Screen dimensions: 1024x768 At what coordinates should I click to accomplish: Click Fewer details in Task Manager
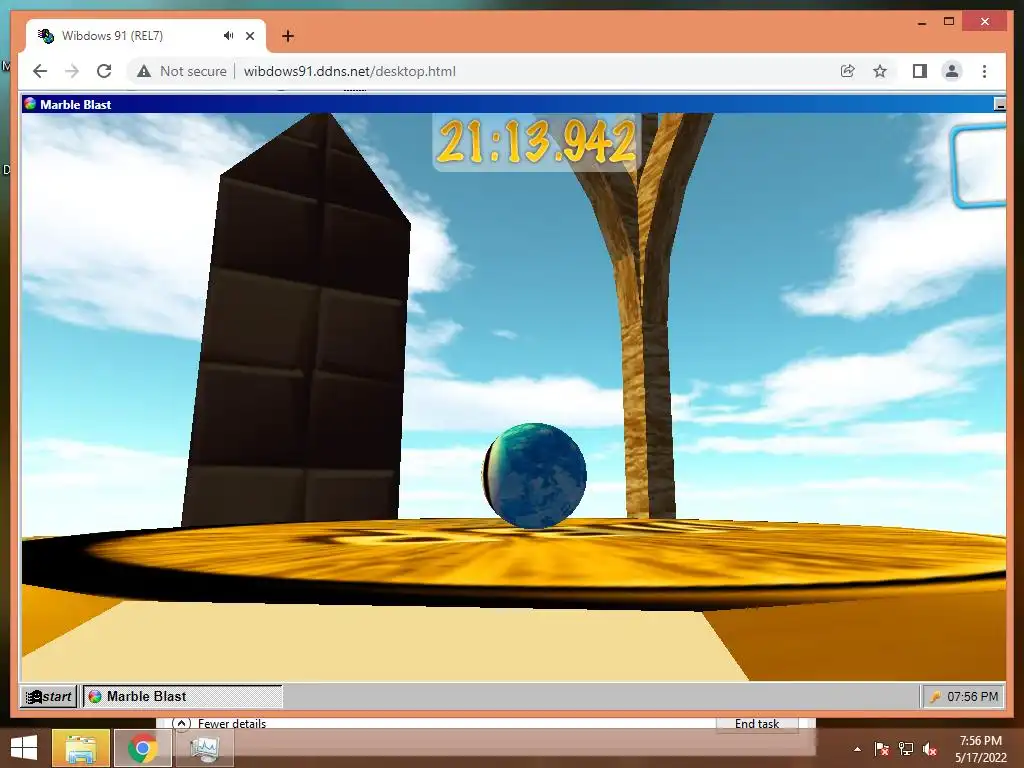pyautogui.click(x=219, y=723)
